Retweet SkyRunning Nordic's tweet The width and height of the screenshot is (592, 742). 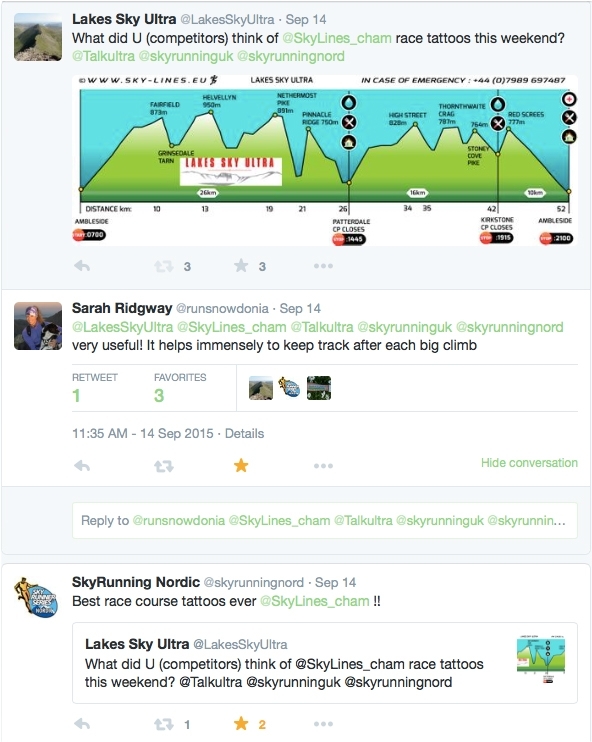tap(164, 724)
